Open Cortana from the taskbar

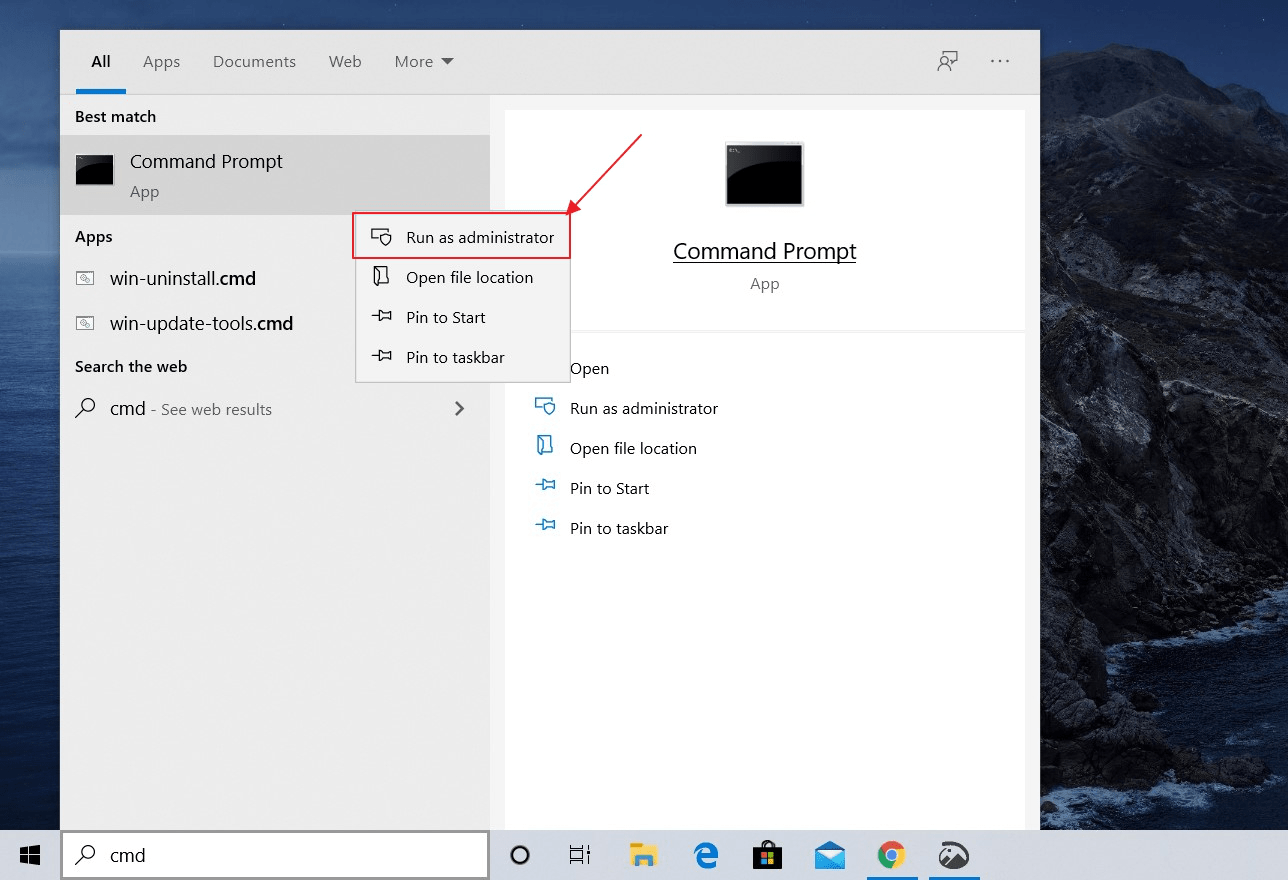pos(520,855)
